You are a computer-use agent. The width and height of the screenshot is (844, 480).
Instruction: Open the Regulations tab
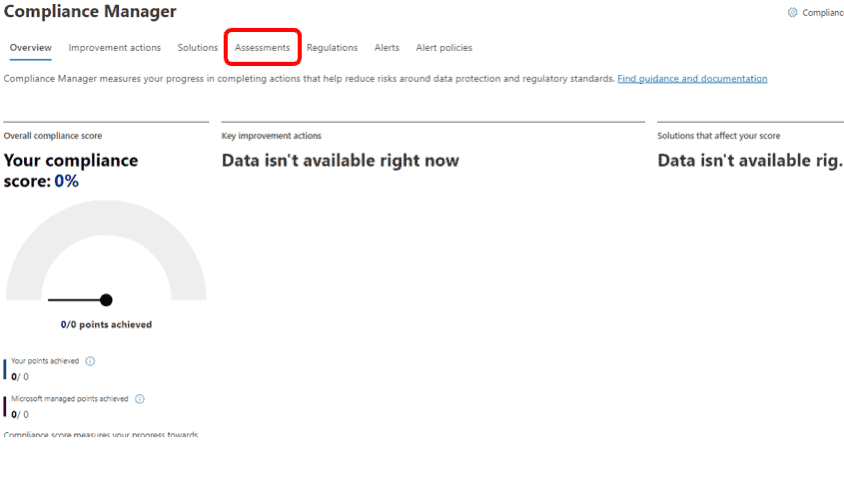(332, 47)
